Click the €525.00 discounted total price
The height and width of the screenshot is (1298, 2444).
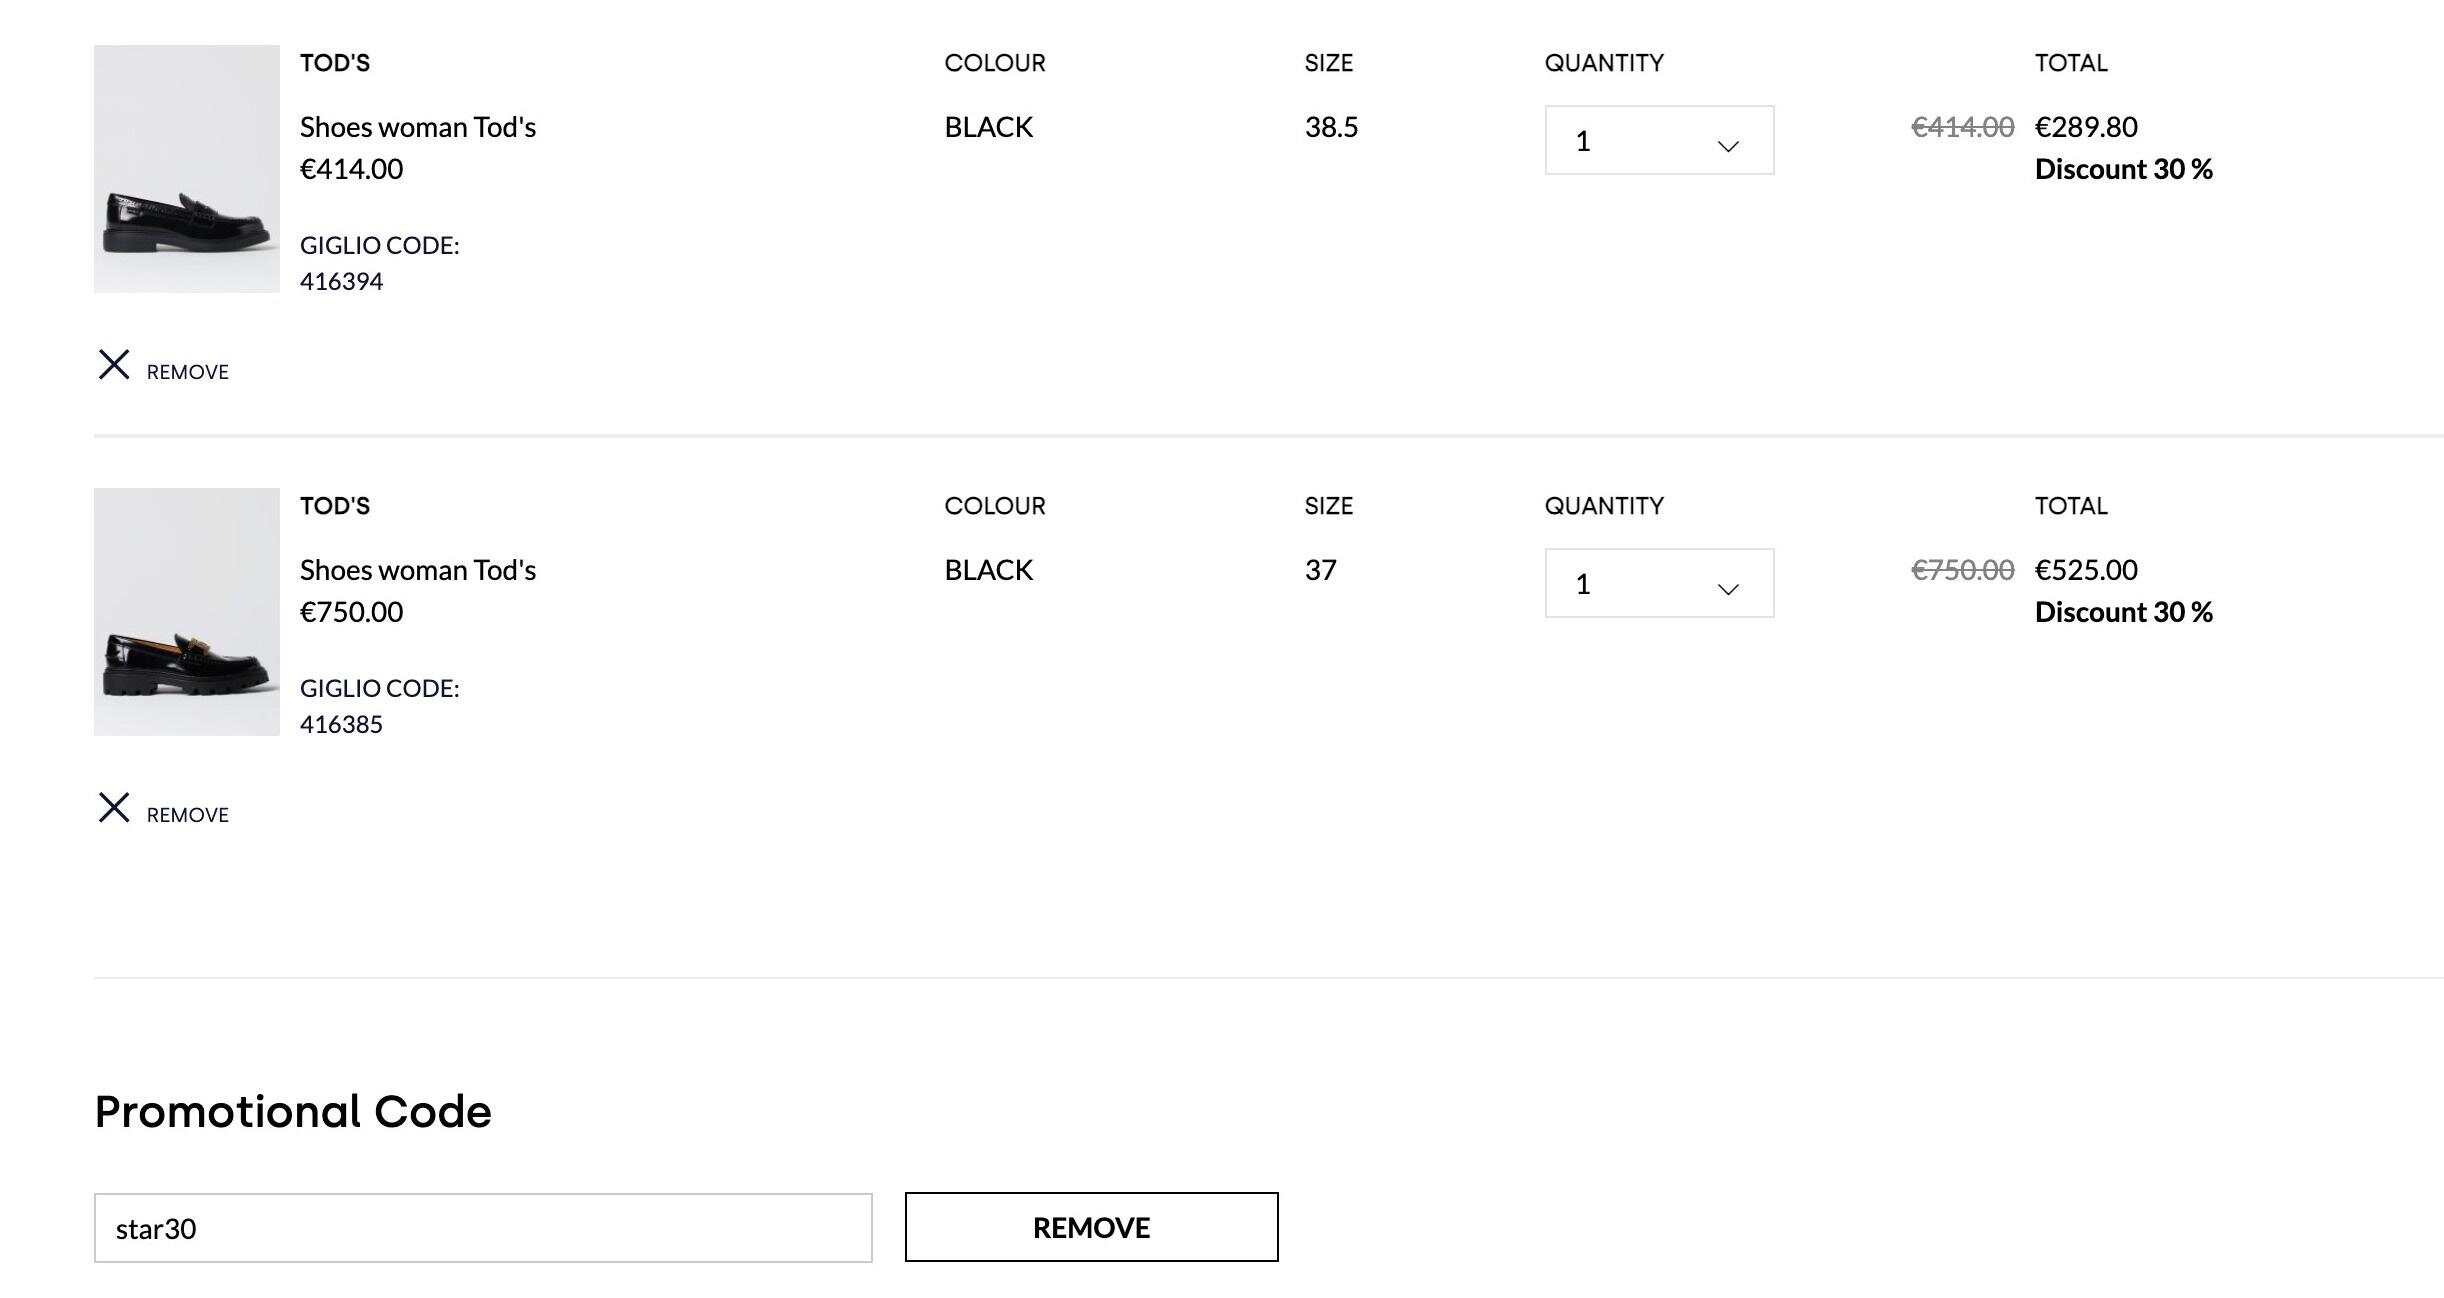(2086, 570)
